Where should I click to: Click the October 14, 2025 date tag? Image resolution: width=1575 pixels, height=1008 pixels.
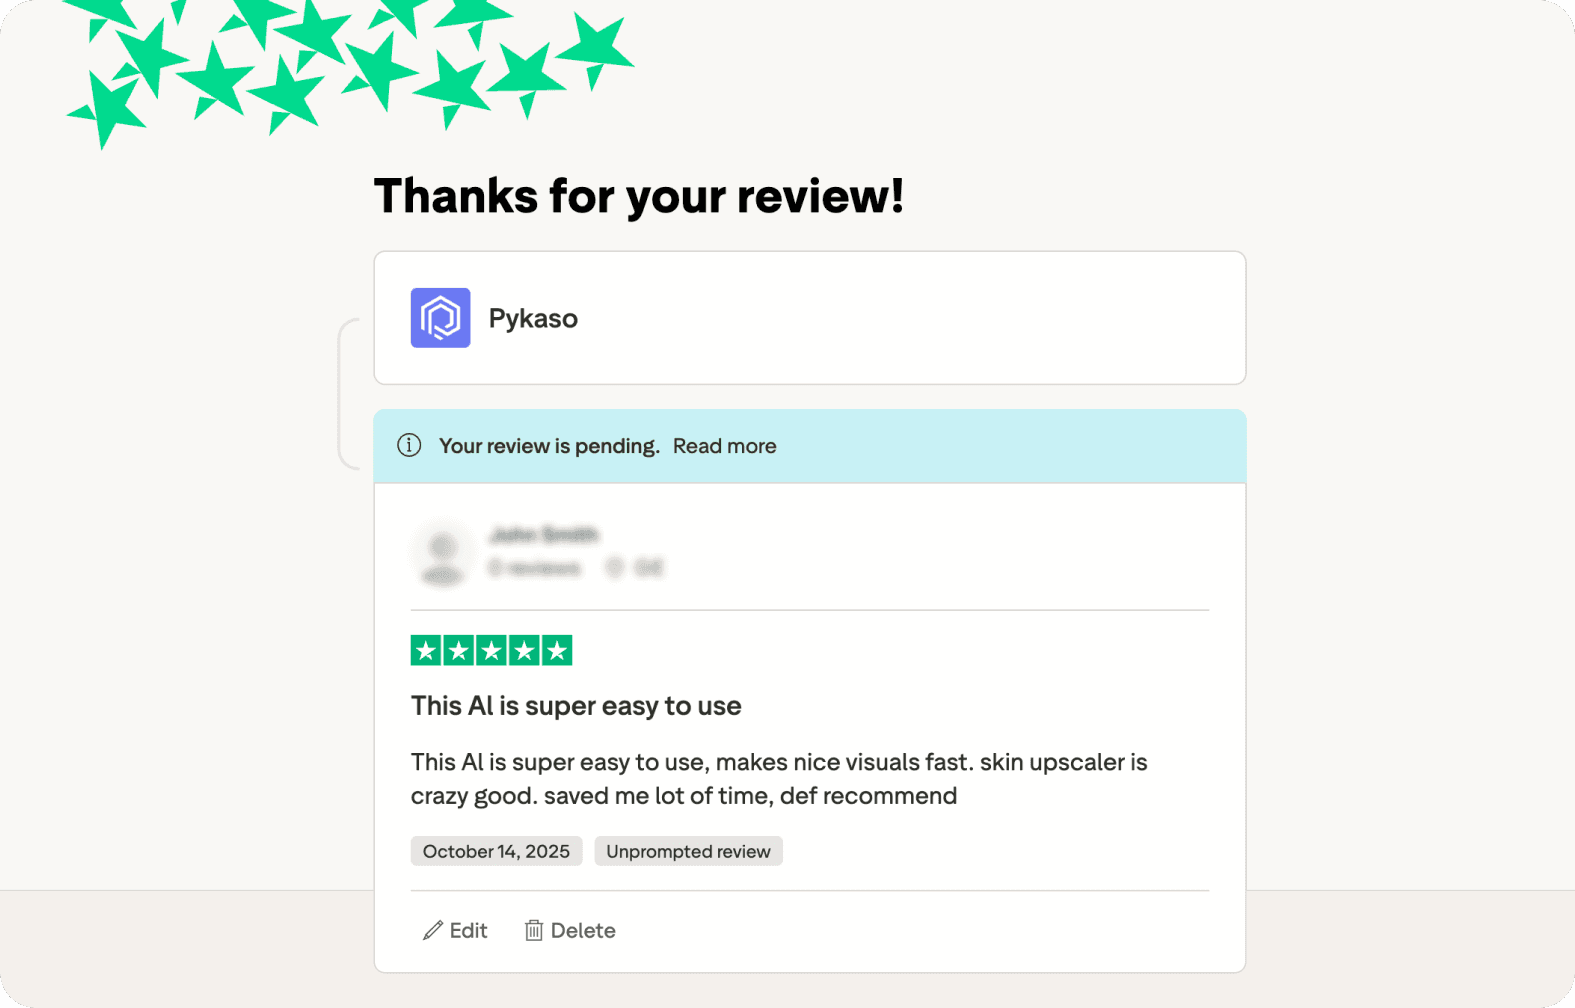(496, 851)
